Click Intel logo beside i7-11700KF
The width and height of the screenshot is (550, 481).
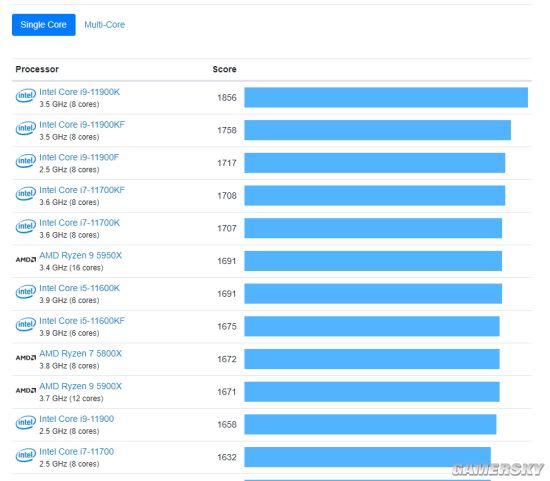pyautogui.click(x=26, y=193)
